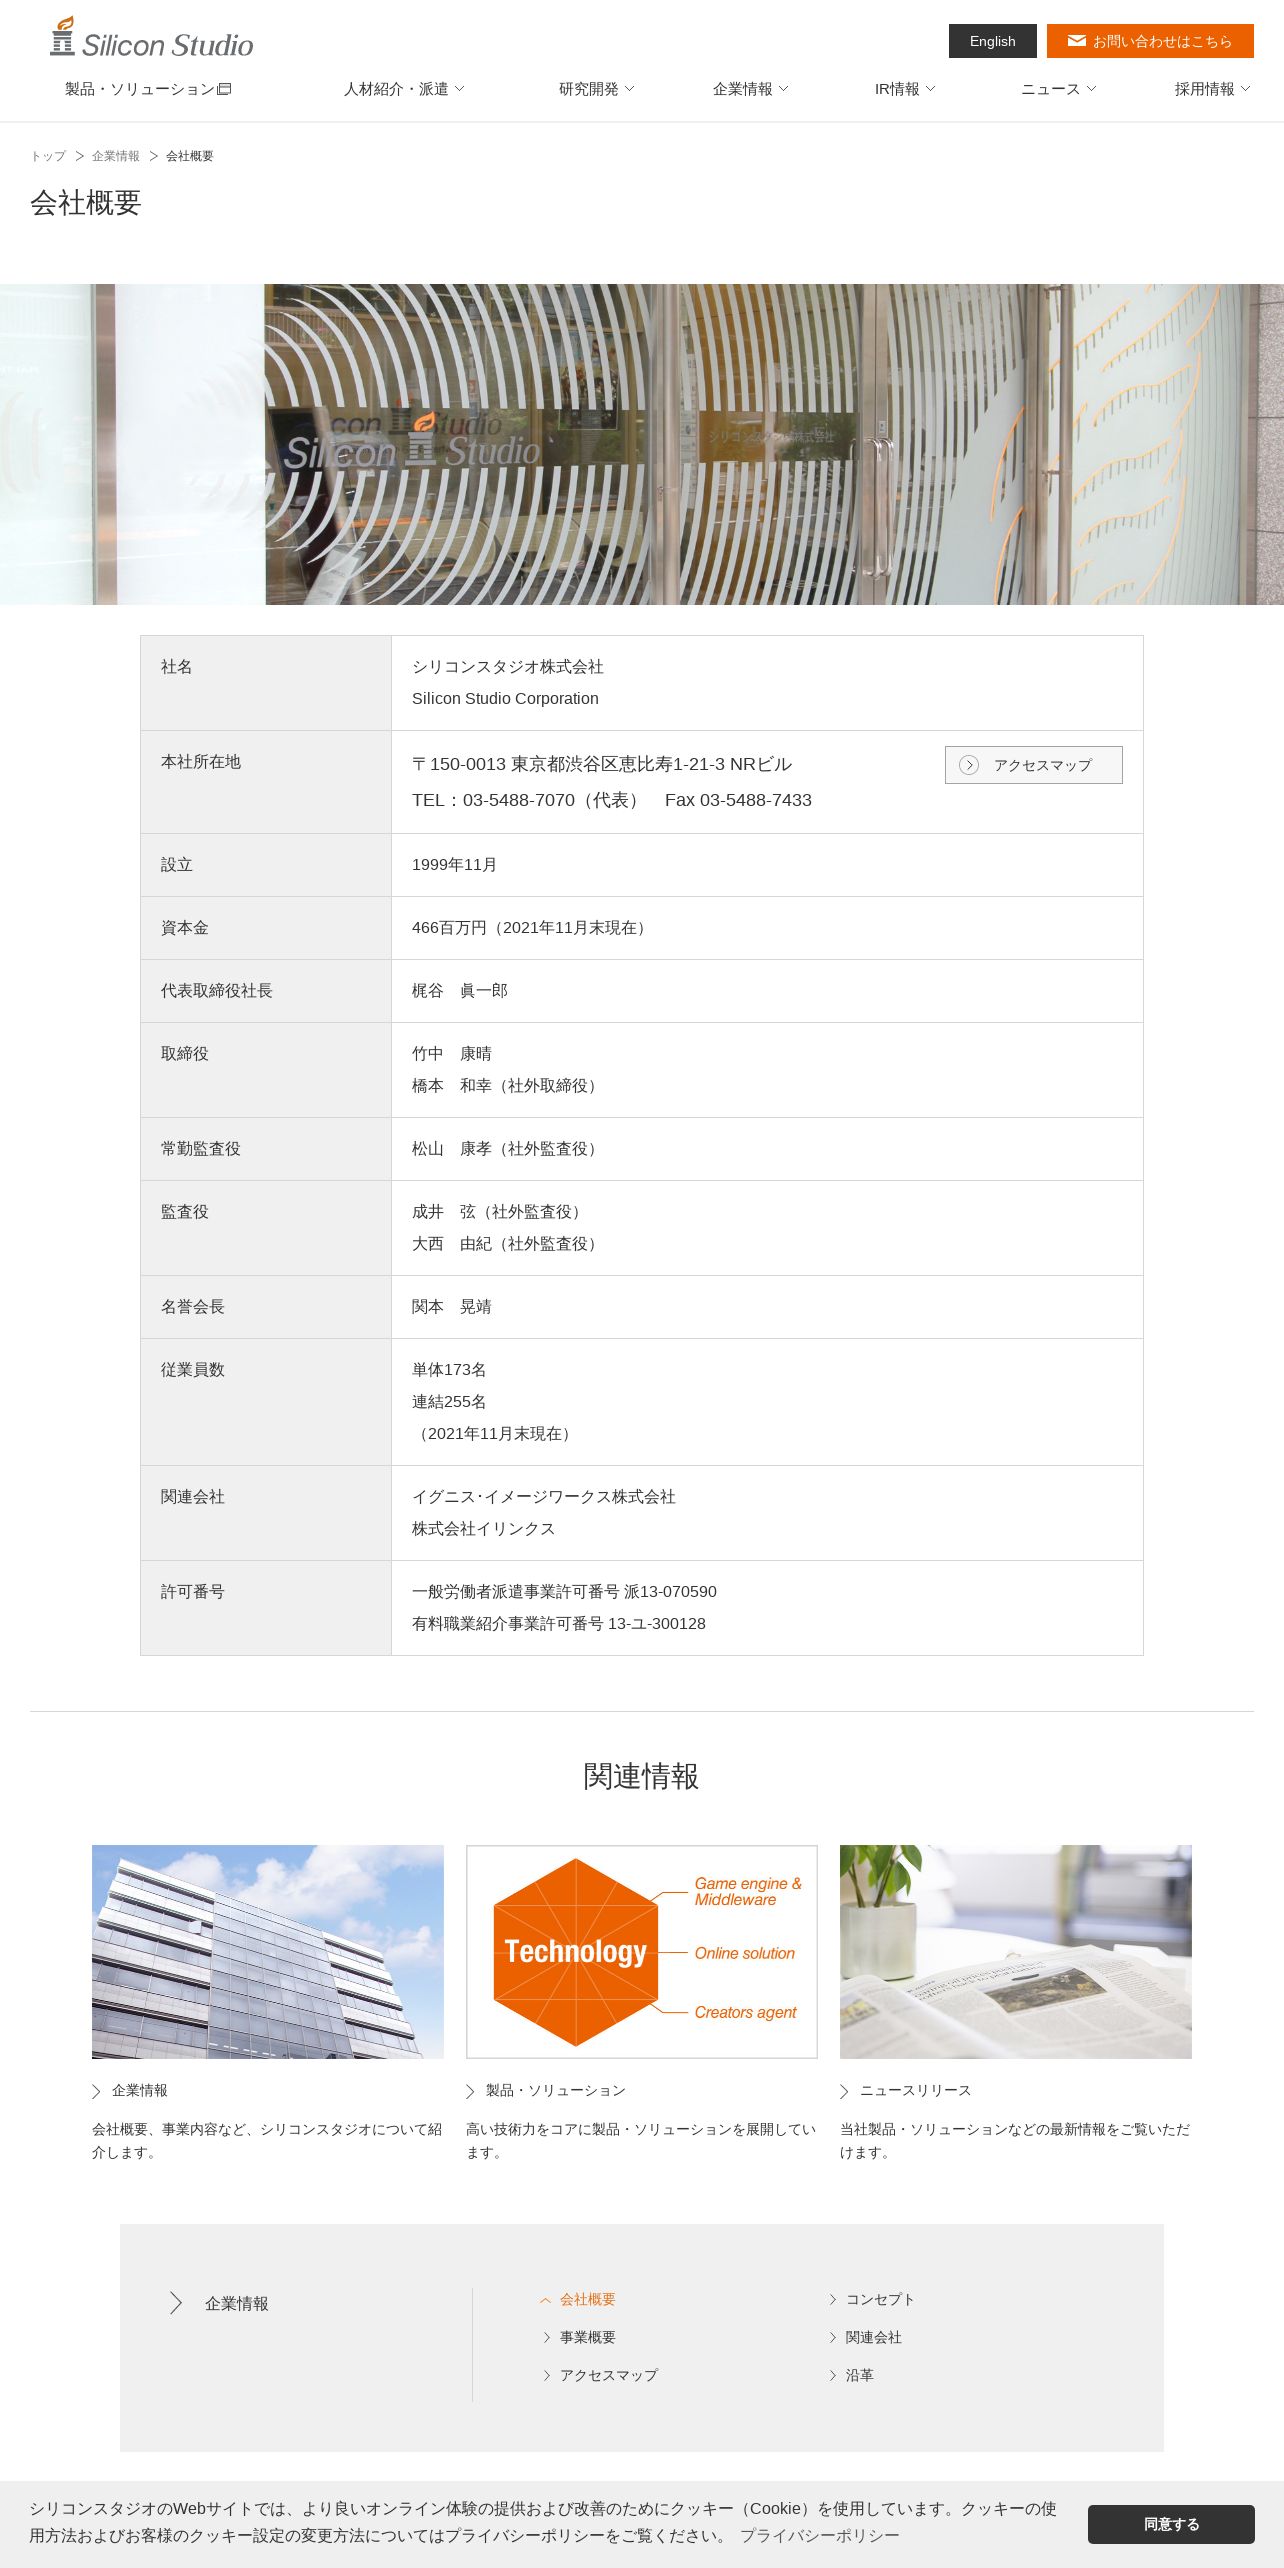Expand the IR情報 dropdown arrow
Viewport: 1284px width, 2568px height.
[x=931, y=89]
